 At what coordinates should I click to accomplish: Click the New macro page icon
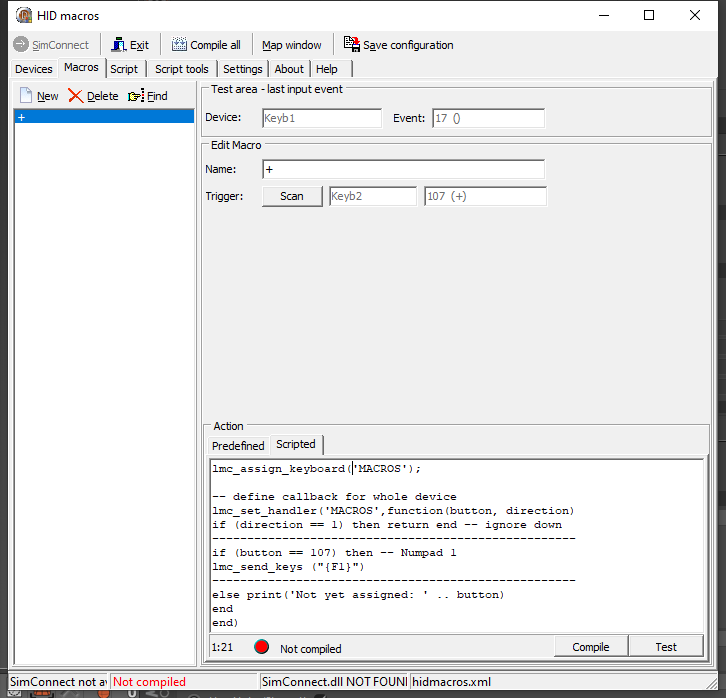26,95
